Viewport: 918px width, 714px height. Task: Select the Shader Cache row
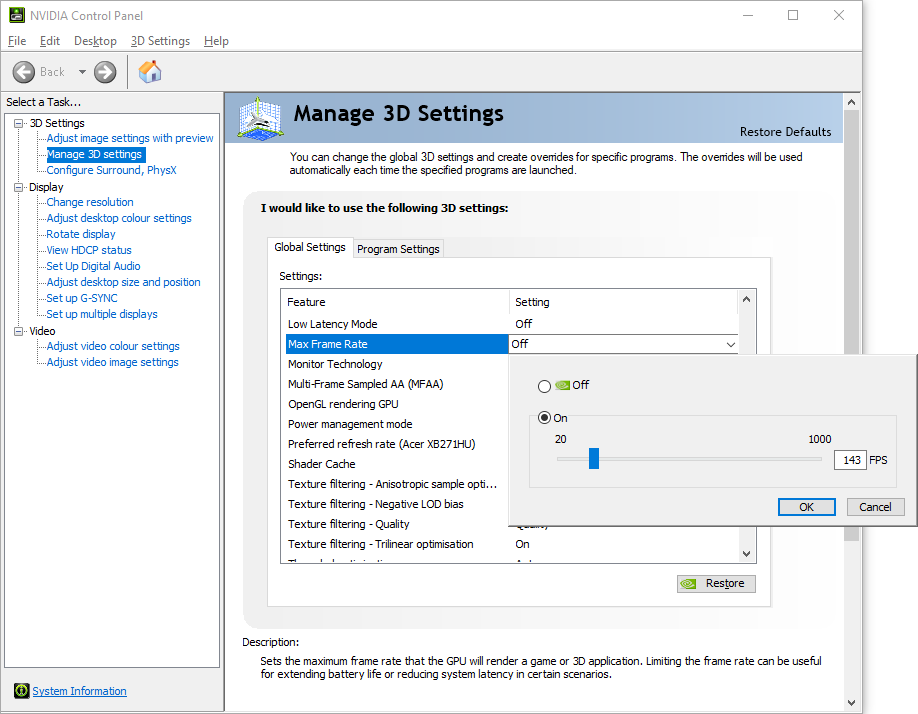pyautogui.click(x=398, y=464)
